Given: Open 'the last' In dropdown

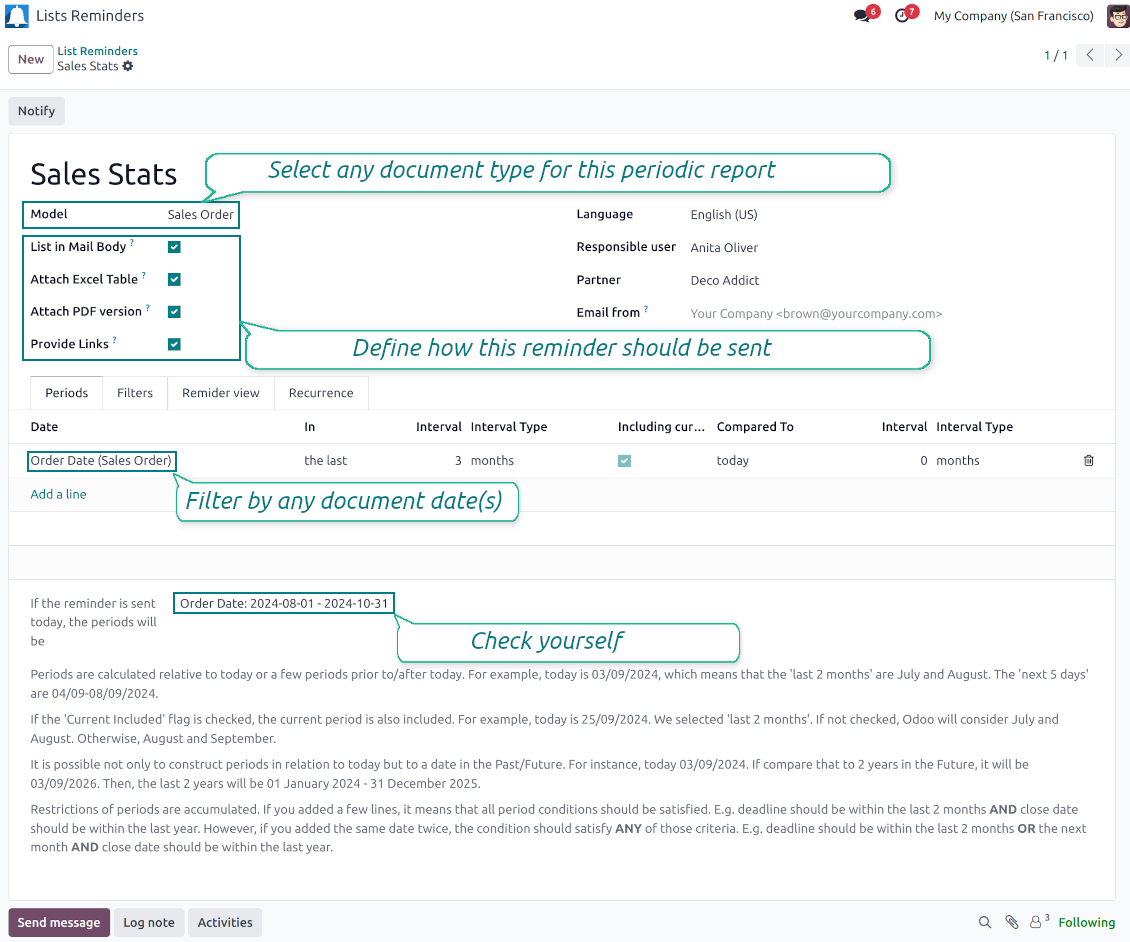Looking at the screenshot, I should tap(325, 461).
